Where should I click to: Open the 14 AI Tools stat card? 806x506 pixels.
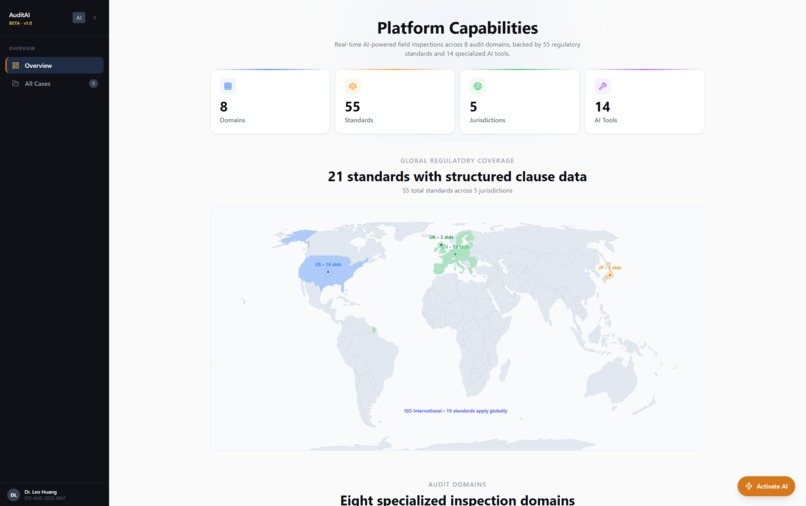(x=645, y=101)
